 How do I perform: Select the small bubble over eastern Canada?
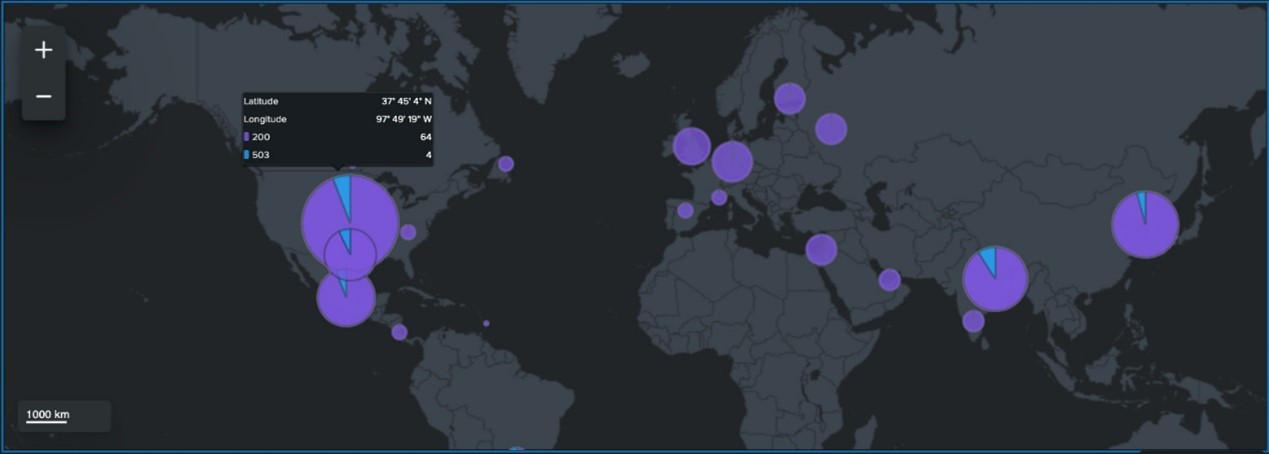click(506, 164)
